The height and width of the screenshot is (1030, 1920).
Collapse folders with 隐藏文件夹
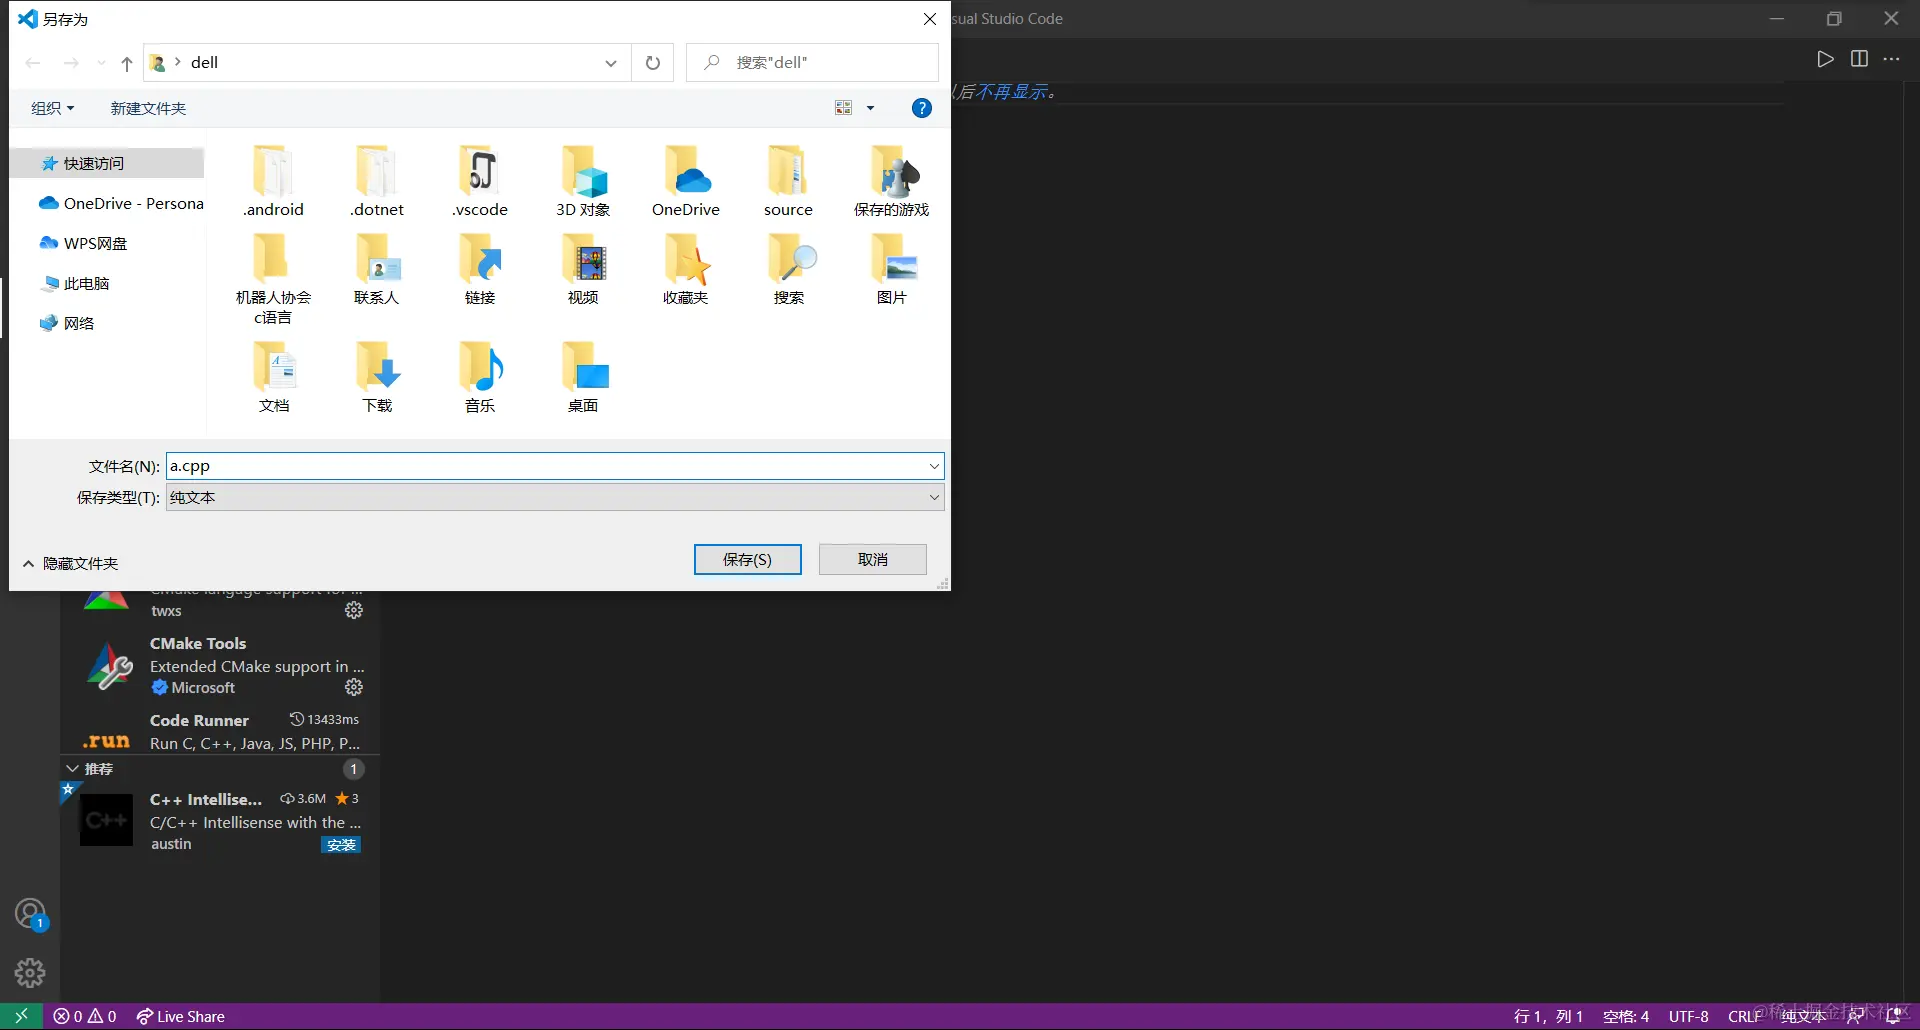tap(70, 563)
